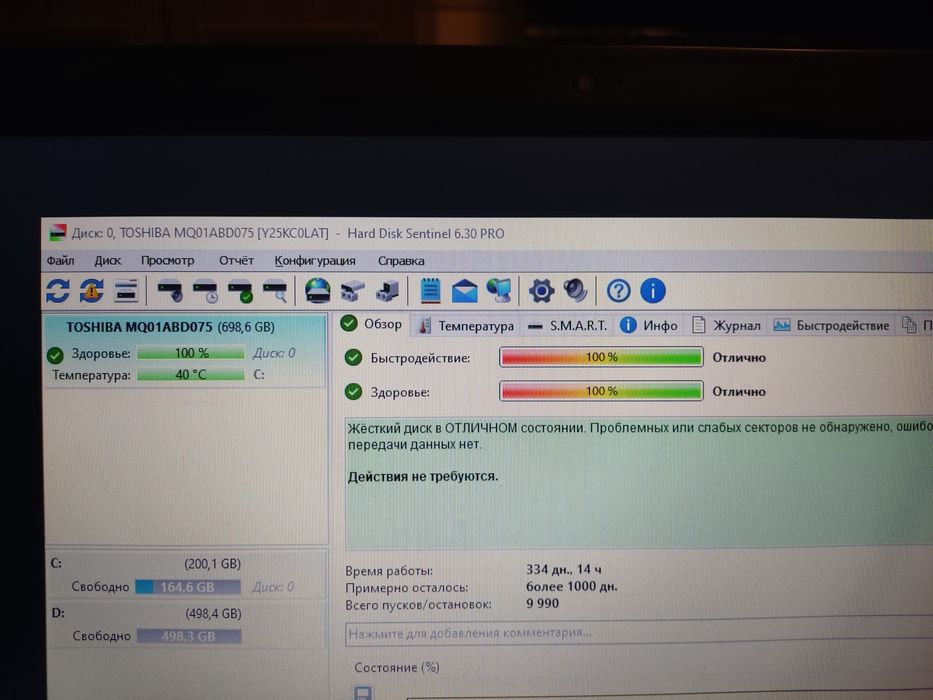The image size is (933, 700).
Task: Click the более 1000 дн. remaining value
Action: pos(571,586)
